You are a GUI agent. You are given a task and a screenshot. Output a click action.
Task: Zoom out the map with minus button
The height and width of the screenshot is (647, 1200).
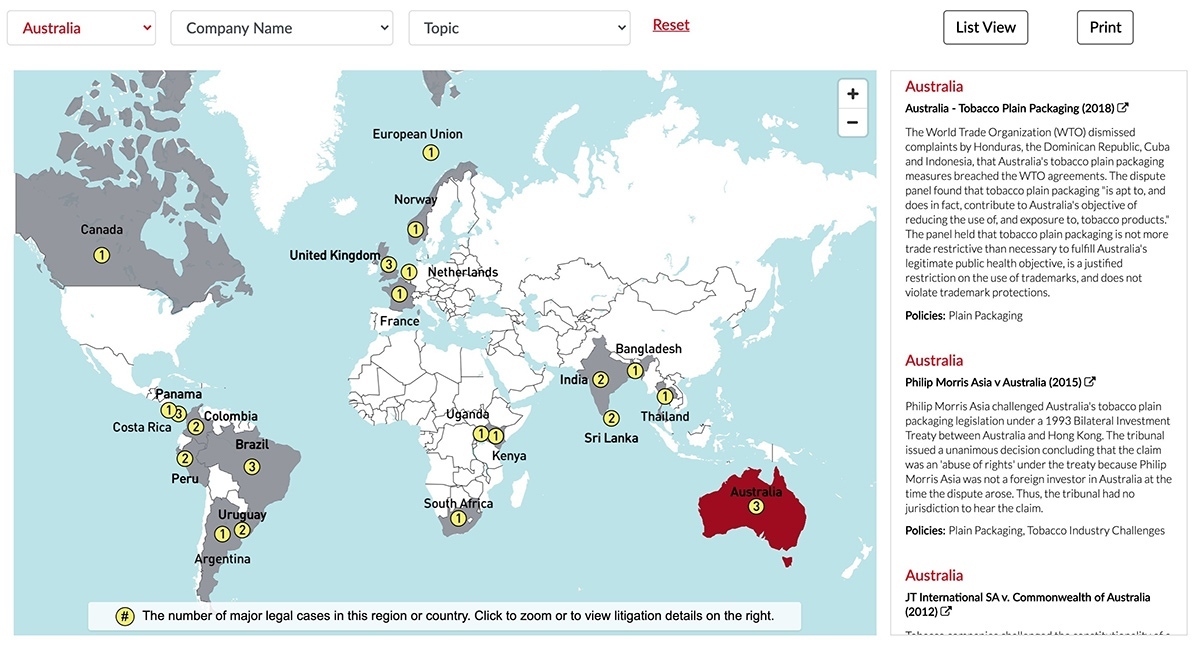click(852, 123)
